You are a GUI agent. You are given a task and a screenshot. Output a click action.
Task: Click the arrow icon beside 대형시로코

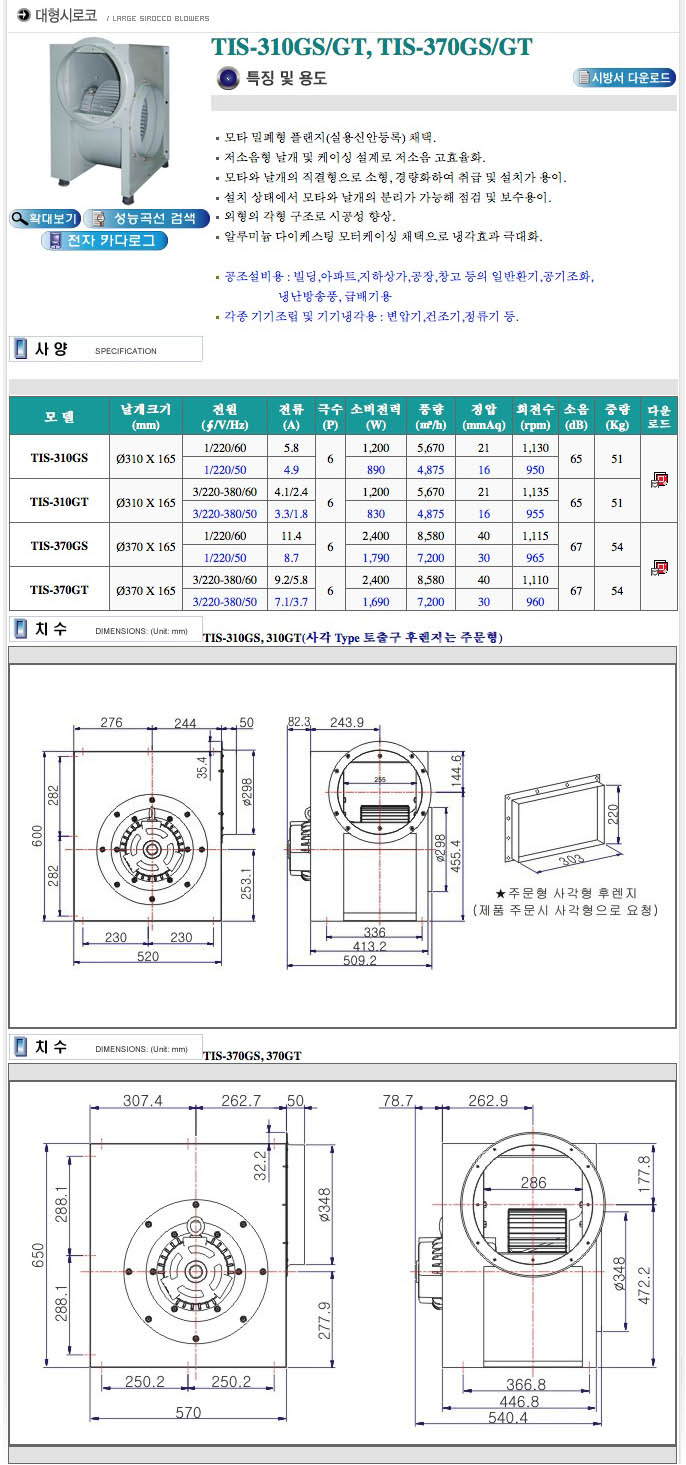pyautogui.click(x=23, y=14)
